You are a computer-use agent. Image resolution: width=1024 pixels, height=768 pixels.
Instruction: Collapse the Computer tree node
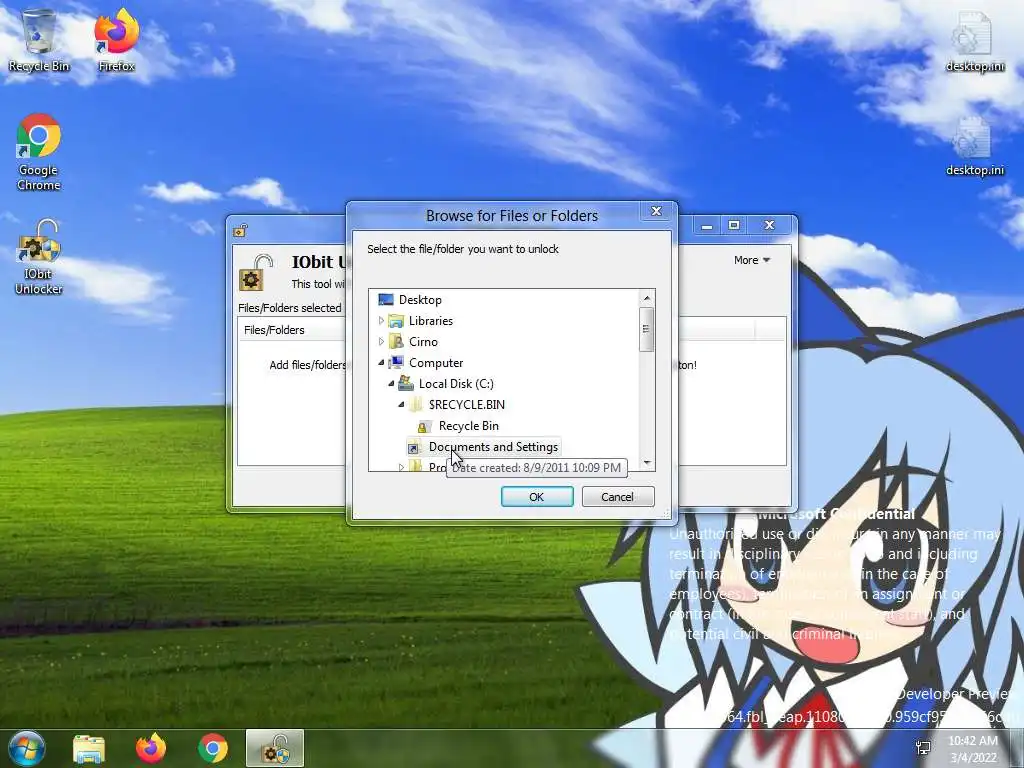tap(381, 362)
